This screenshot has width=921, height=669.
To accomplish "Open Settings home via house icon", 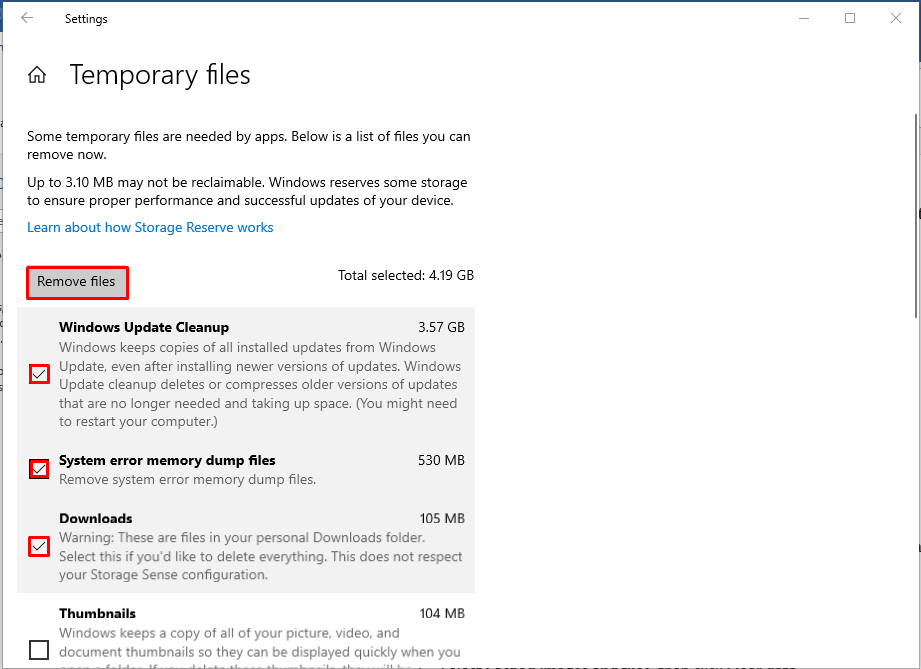I will coord(37,75).
